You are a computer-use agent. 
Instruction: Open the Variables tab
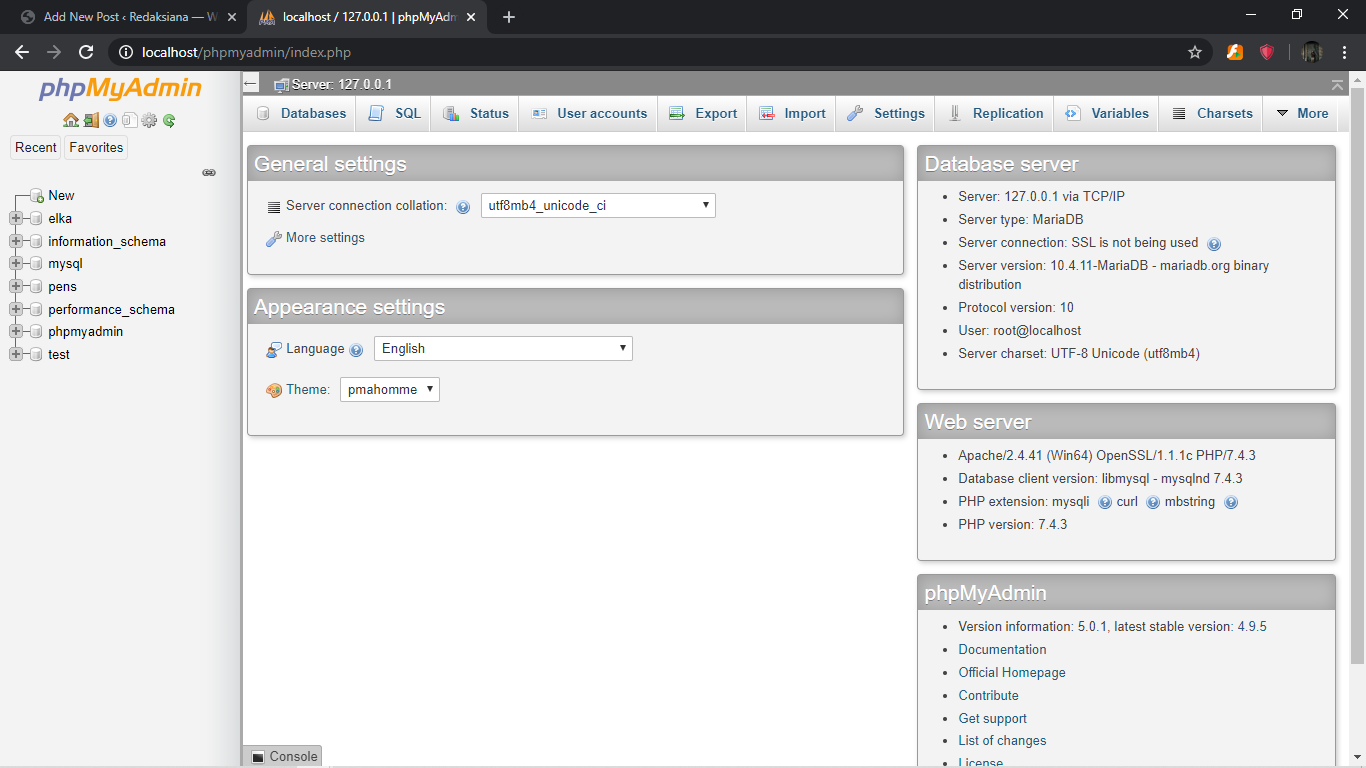coord(1106,114)
